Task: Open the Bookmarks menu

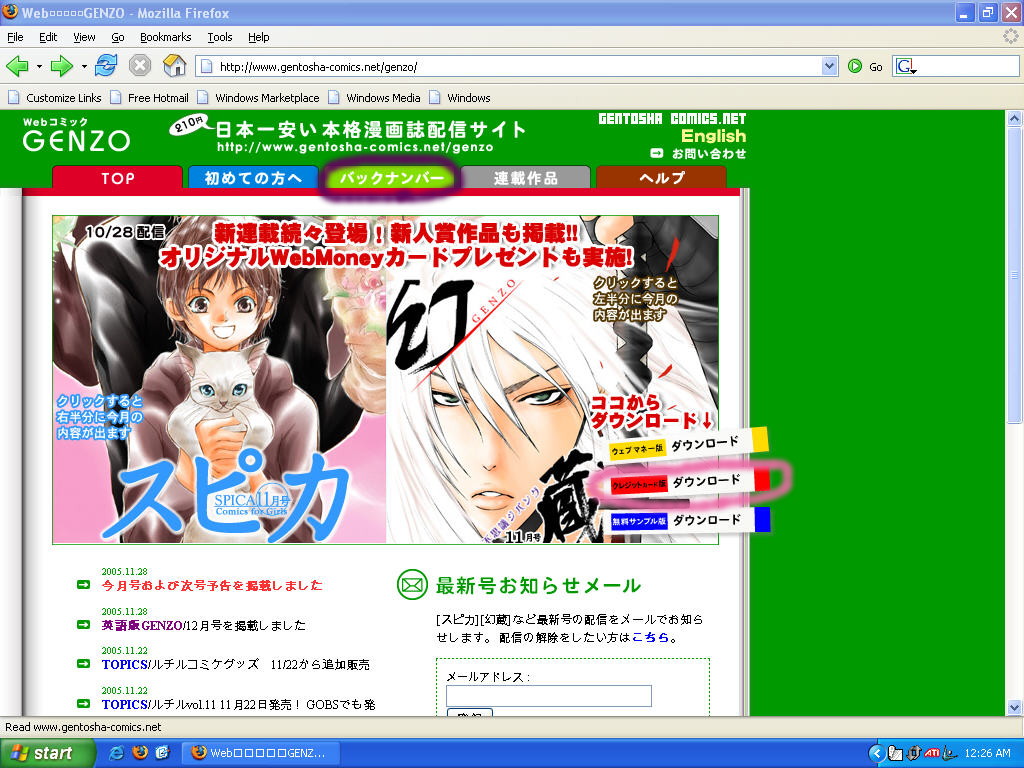Action: pyautogui.click(x=165, y=37)
